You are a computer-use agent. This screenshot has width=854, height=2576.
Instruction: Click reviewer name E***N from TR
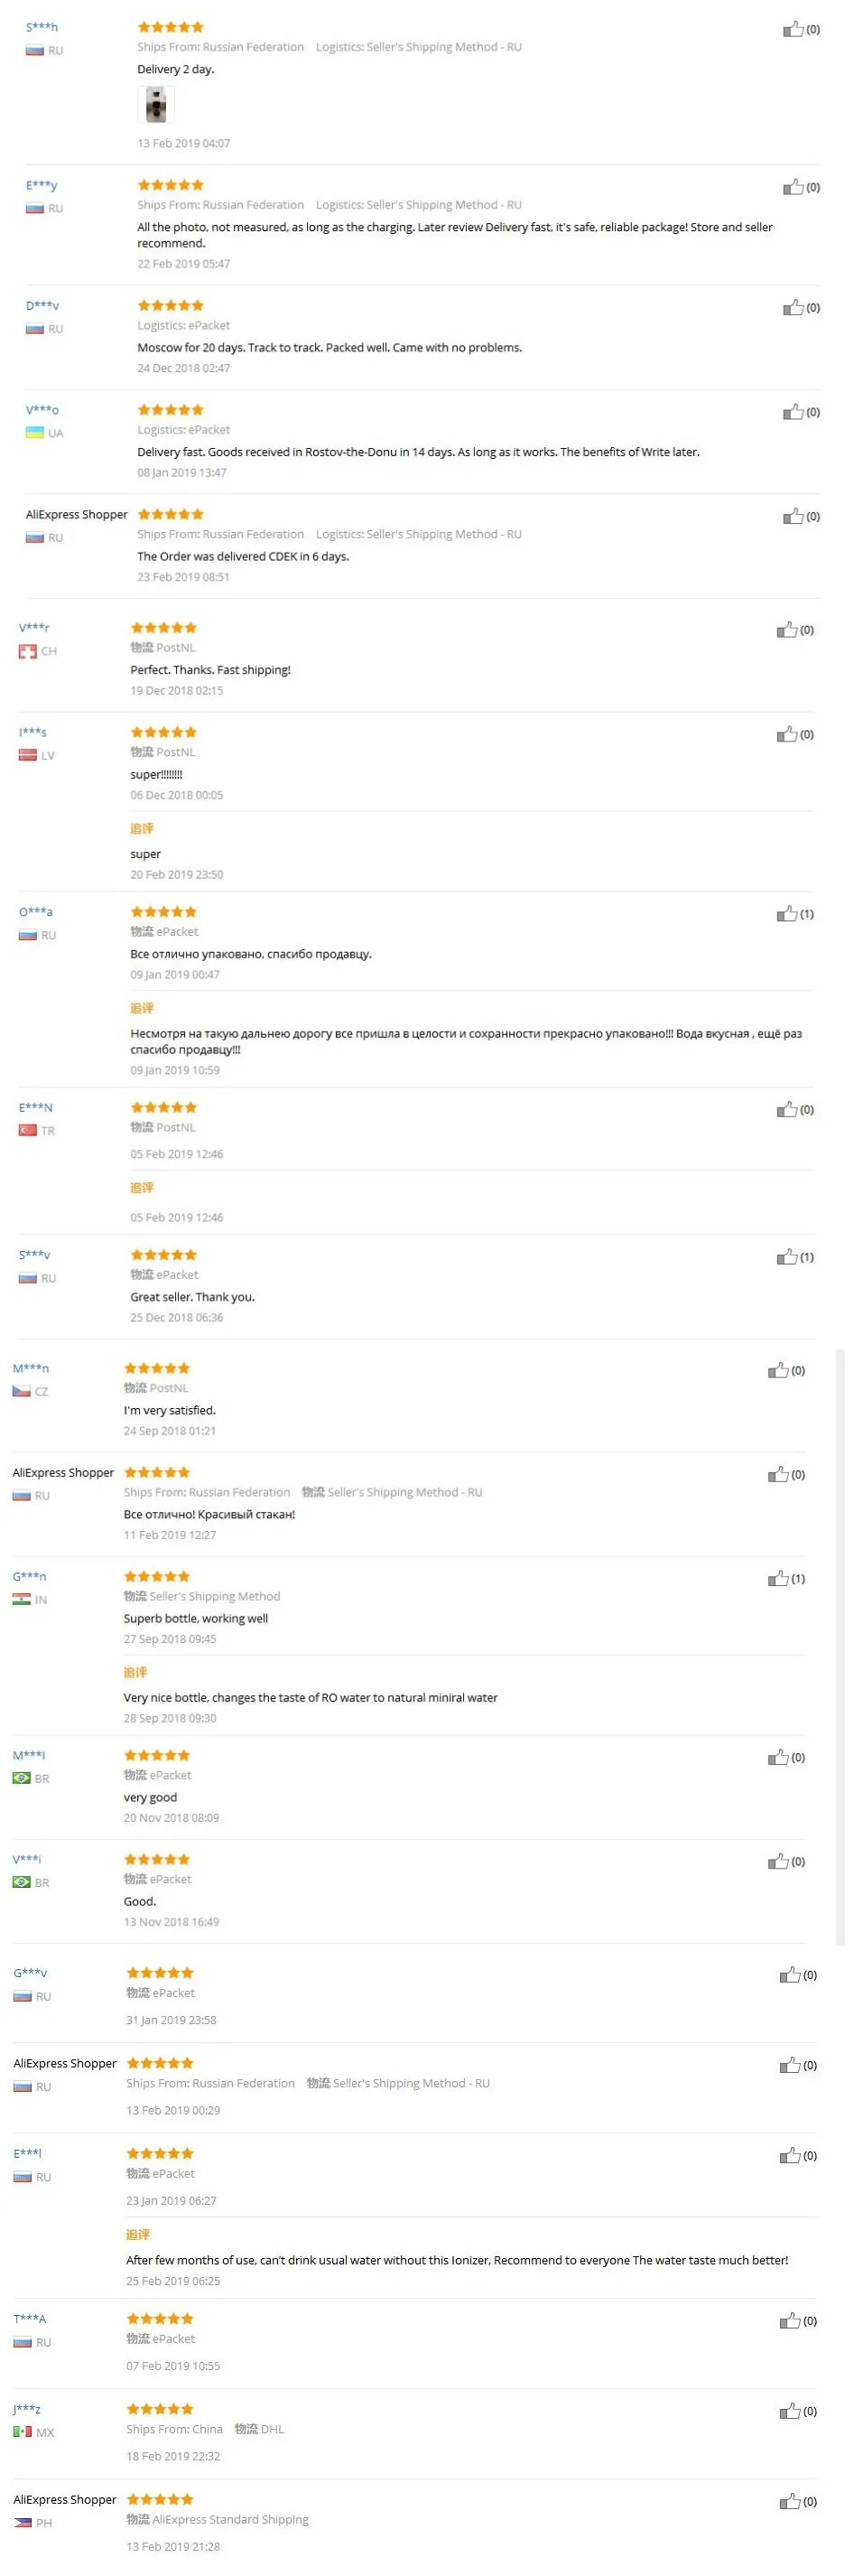pyautogui.click(x=36, y=1107)
